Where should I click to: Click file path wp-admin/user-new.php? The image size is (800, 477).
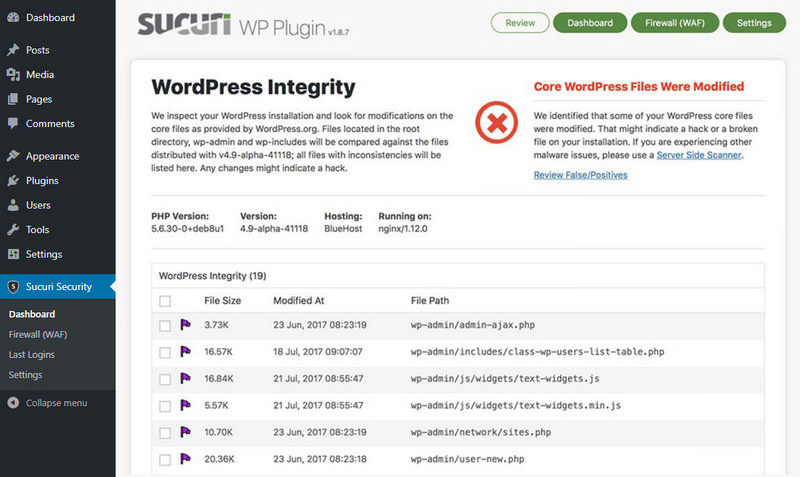(467, 459)
